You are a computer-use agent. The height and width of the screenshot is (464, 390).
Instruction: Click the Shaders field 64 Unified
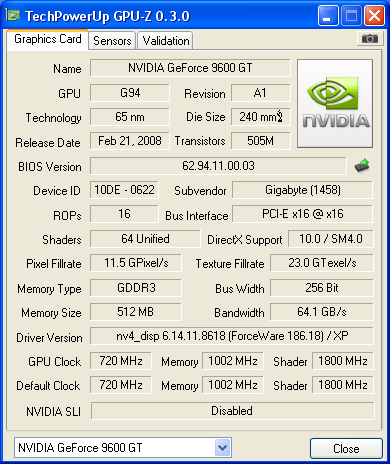tap(145, 239)
